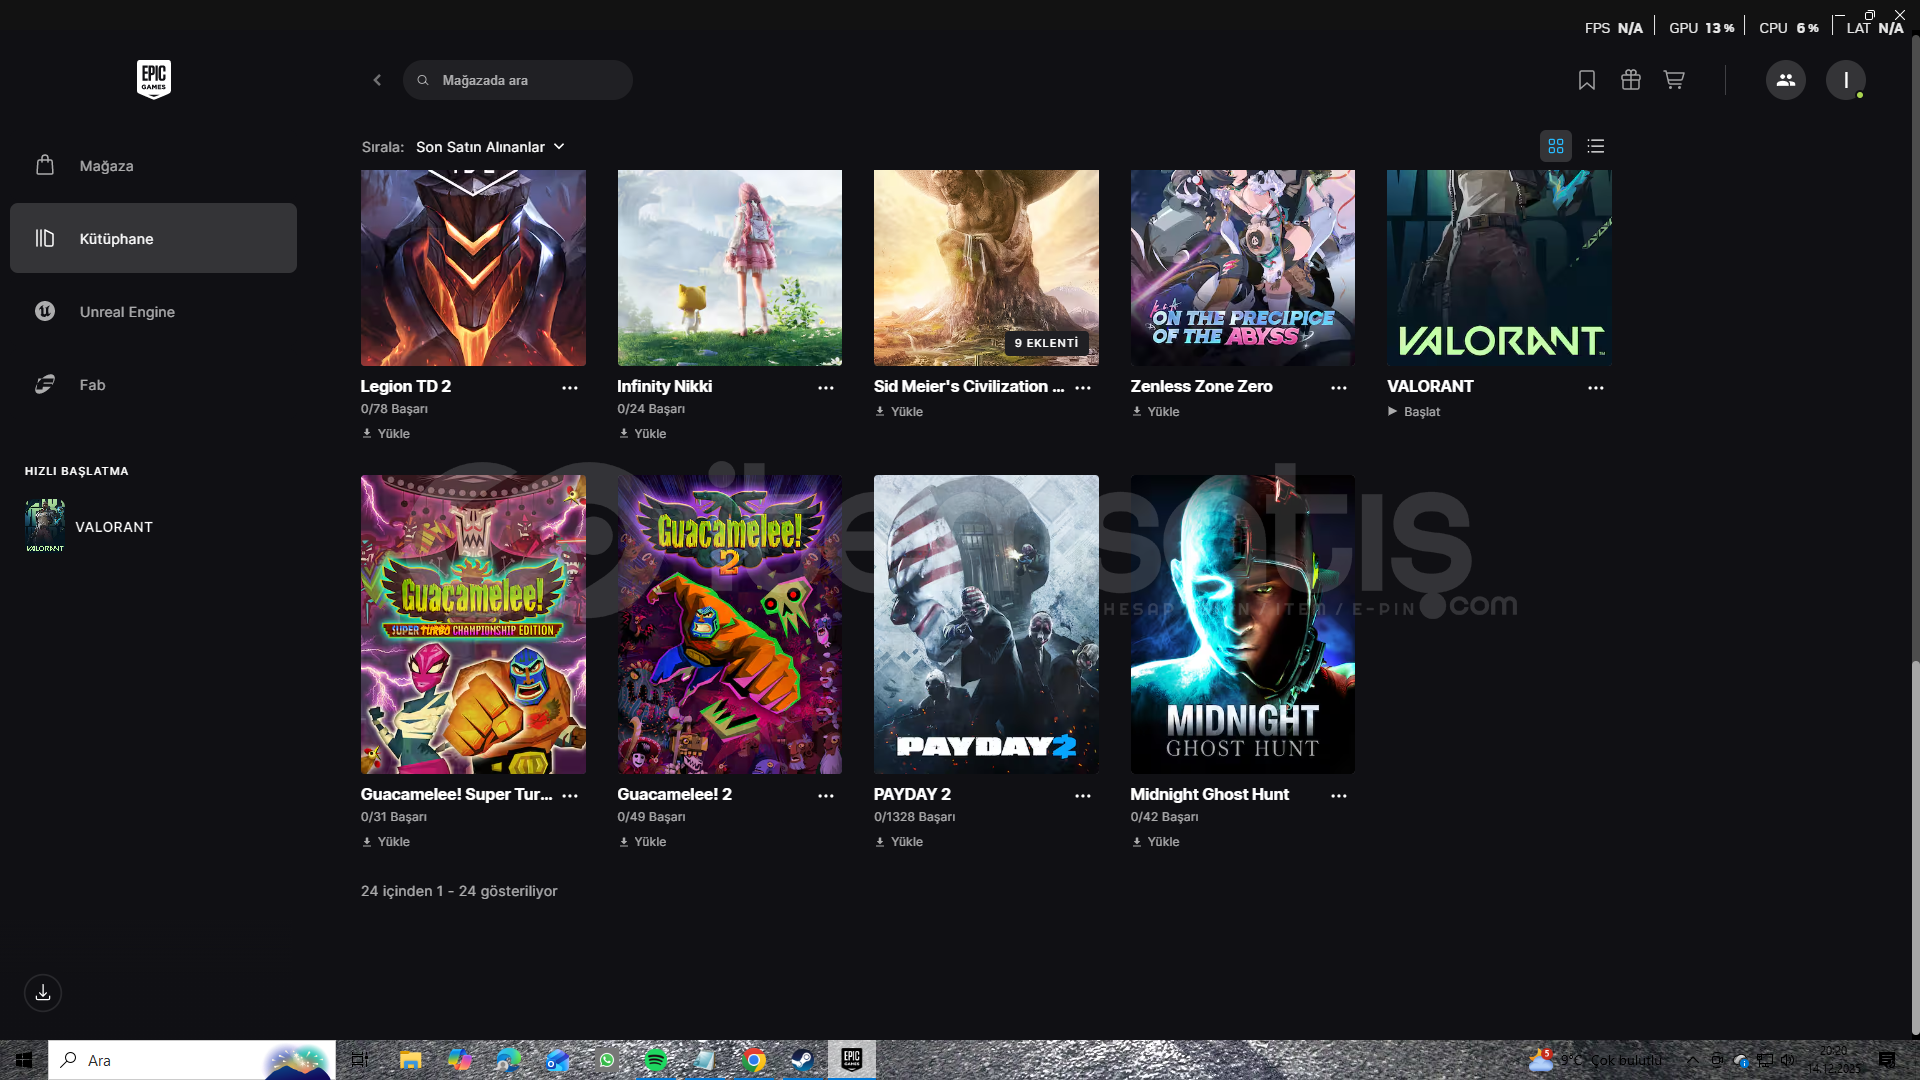
Task: Switch to list view
Action: pos(1596,146)
